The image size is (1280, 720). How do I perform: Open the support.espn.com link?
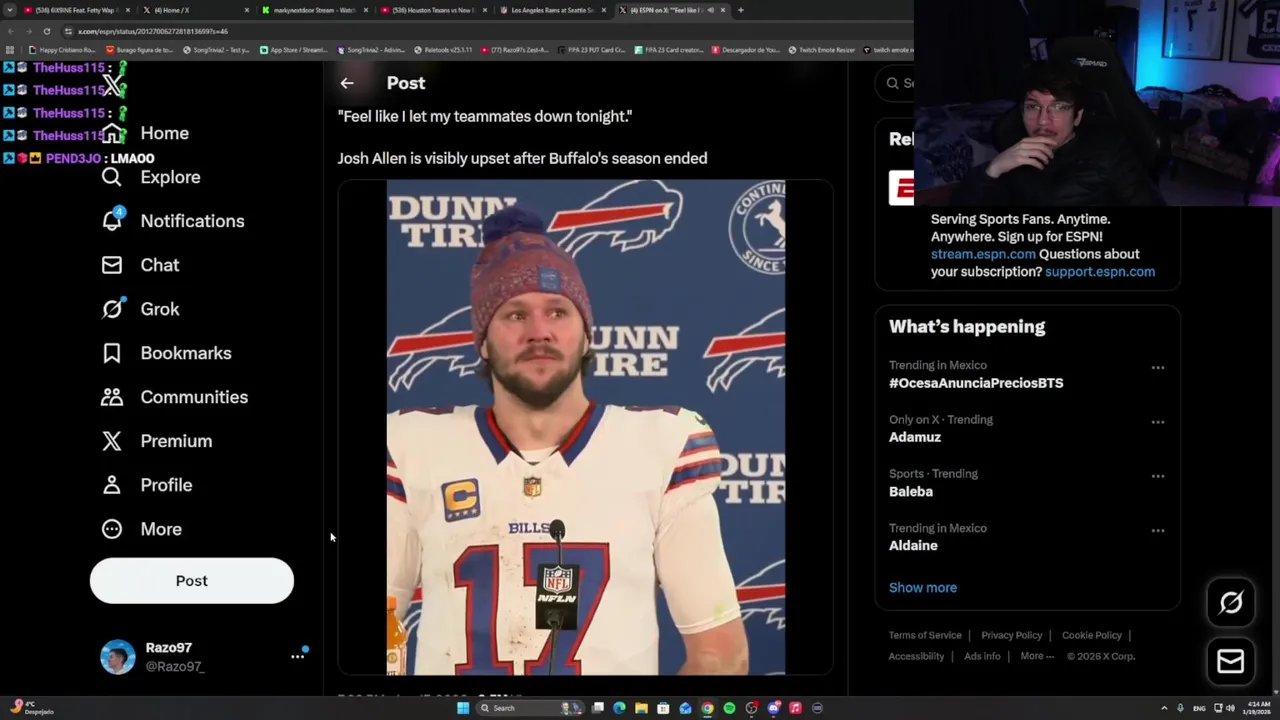coord(1099,272)
